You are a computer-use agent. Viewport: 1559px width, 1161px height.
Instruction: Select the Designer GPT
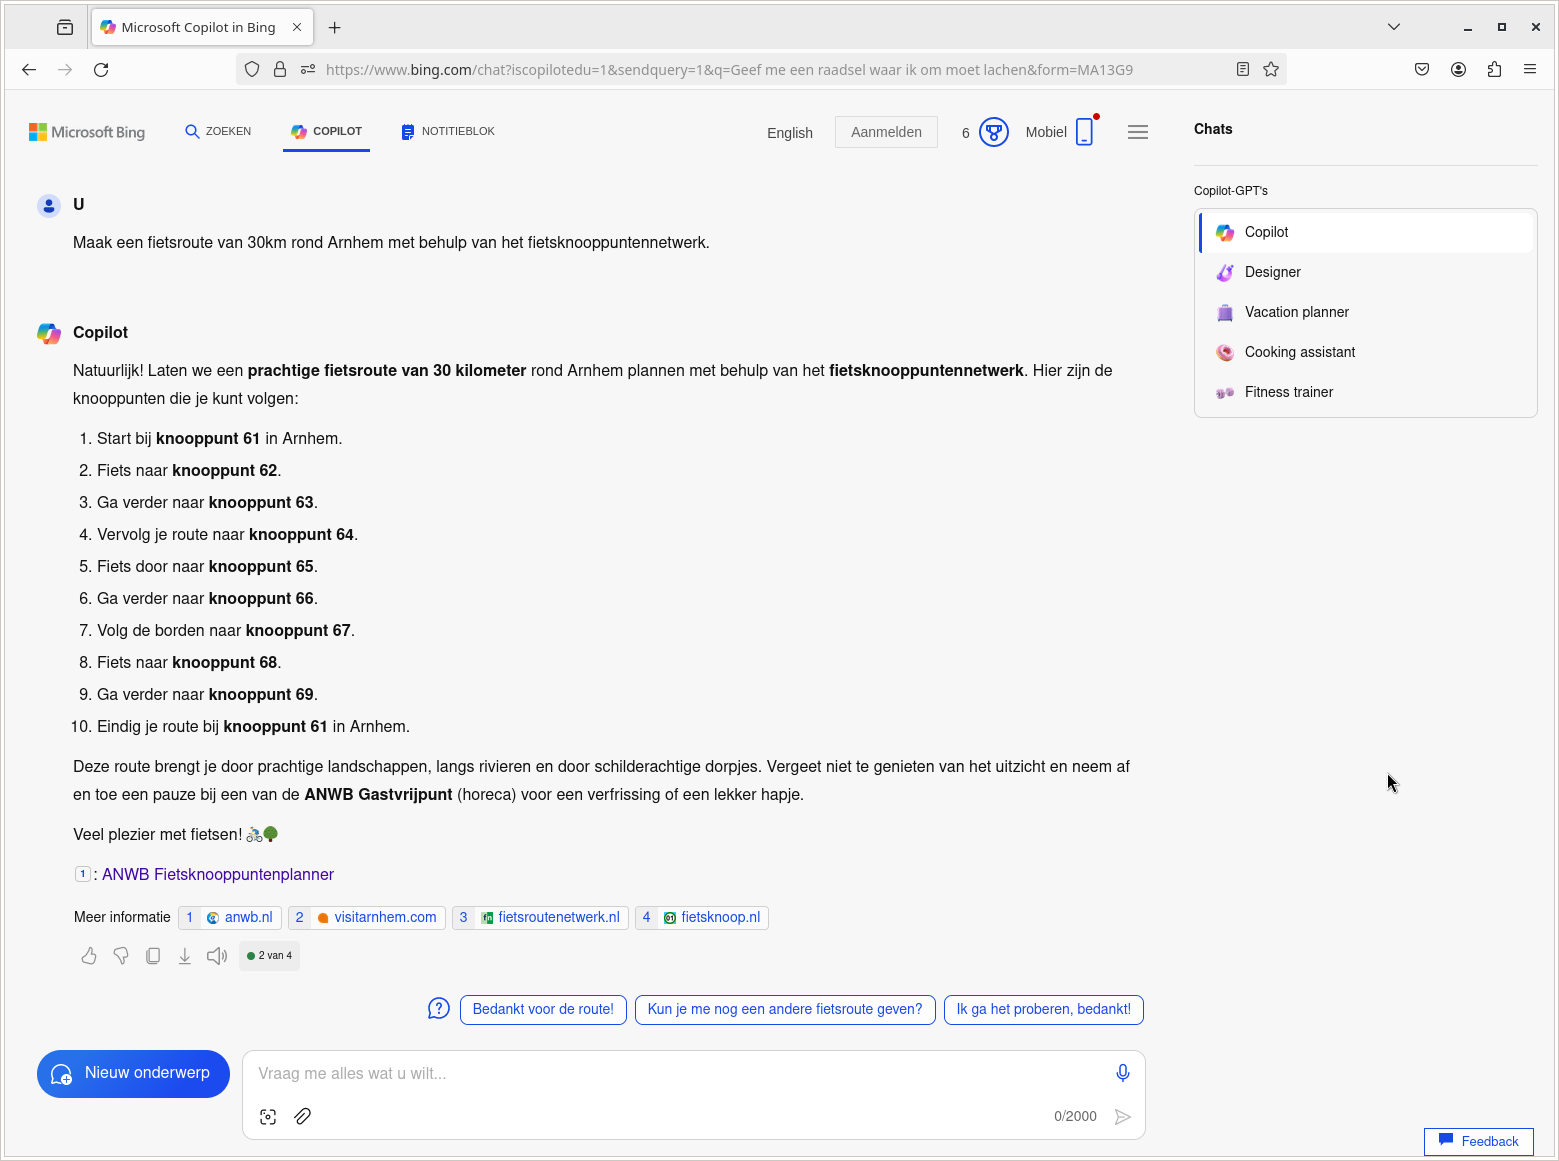[x=1272, y=272]
